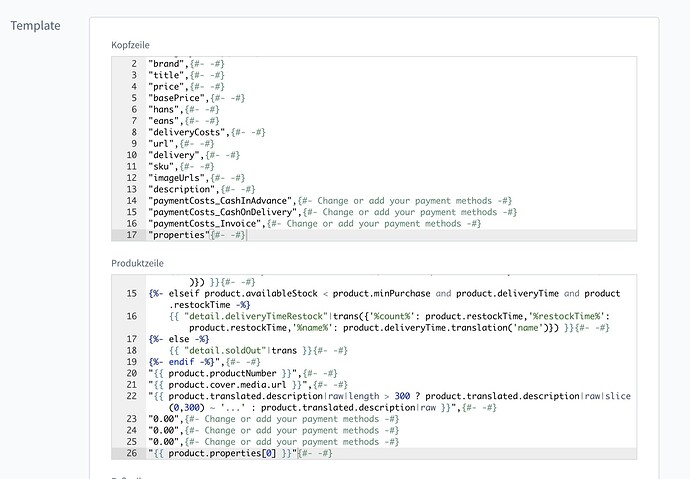This screenshot has height=479, width=690.
Task: Click line number 14 in Kopfzeile gutter
Action: (x=132, y=201)
